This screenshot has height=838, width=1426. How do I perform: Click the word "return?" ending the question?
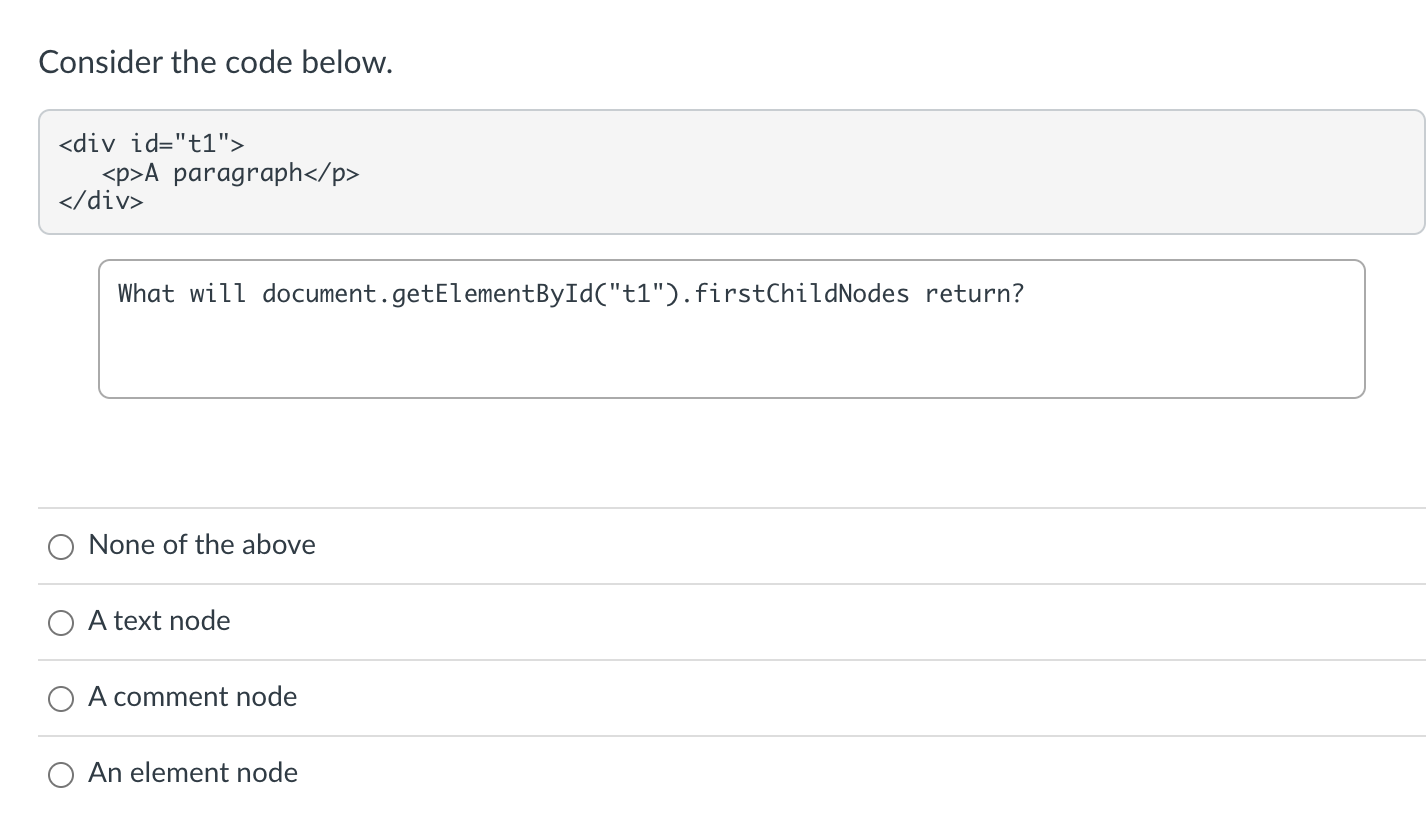tap(975, 294)
